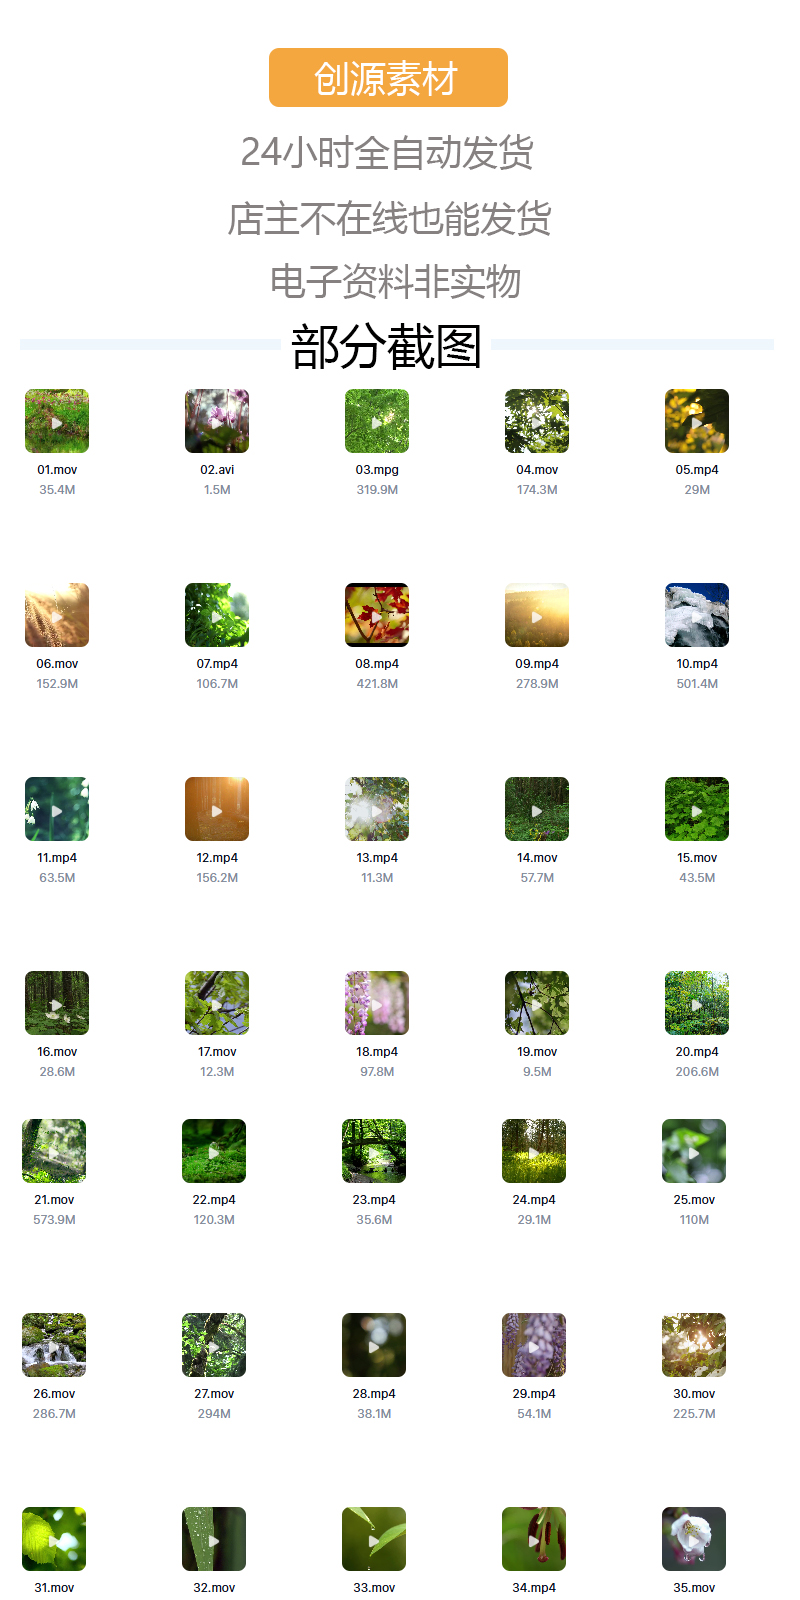Click the 20.mp4 video thumbnail
Viewport: 800px width, 1600px height.
(x=697, y=1003)
